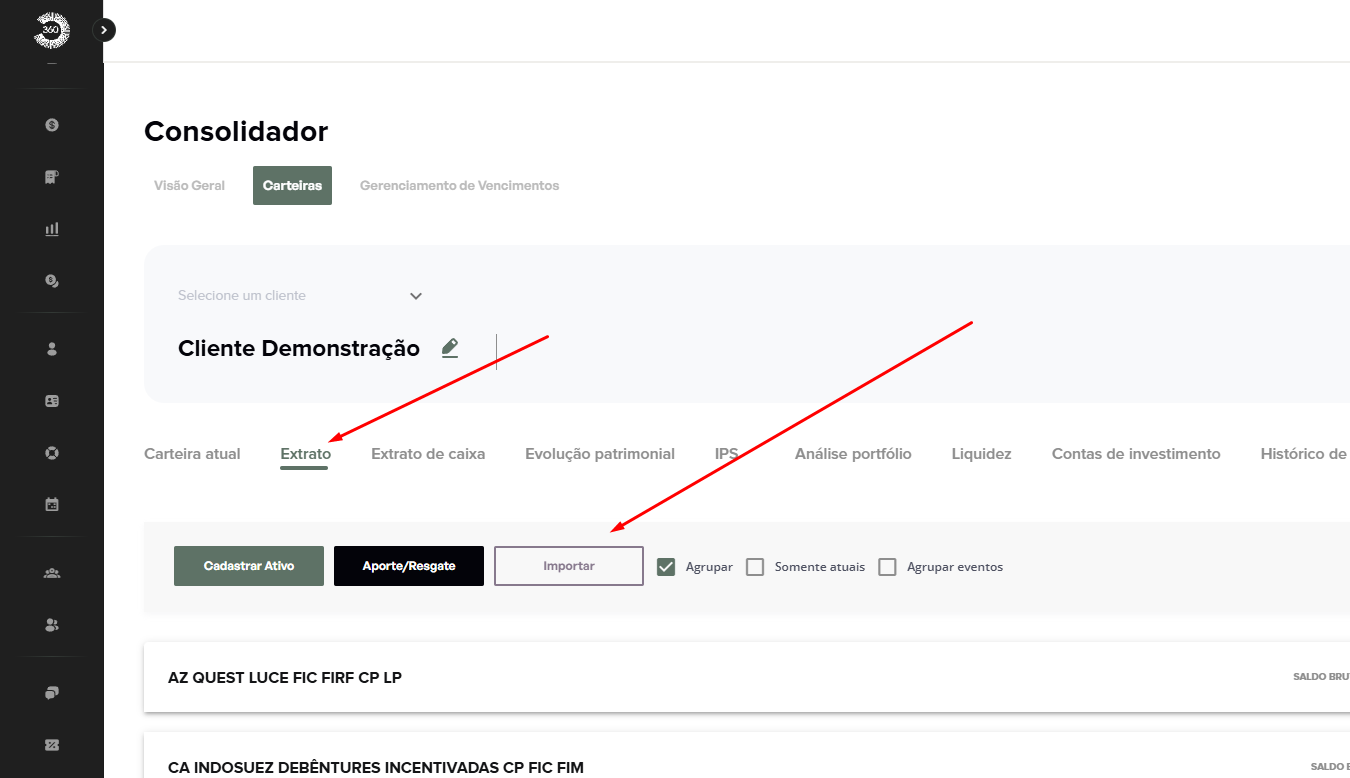Screen dimensions: 1350x778
Task: Open the Extrato de caixa tab
Action: [428, 454]
